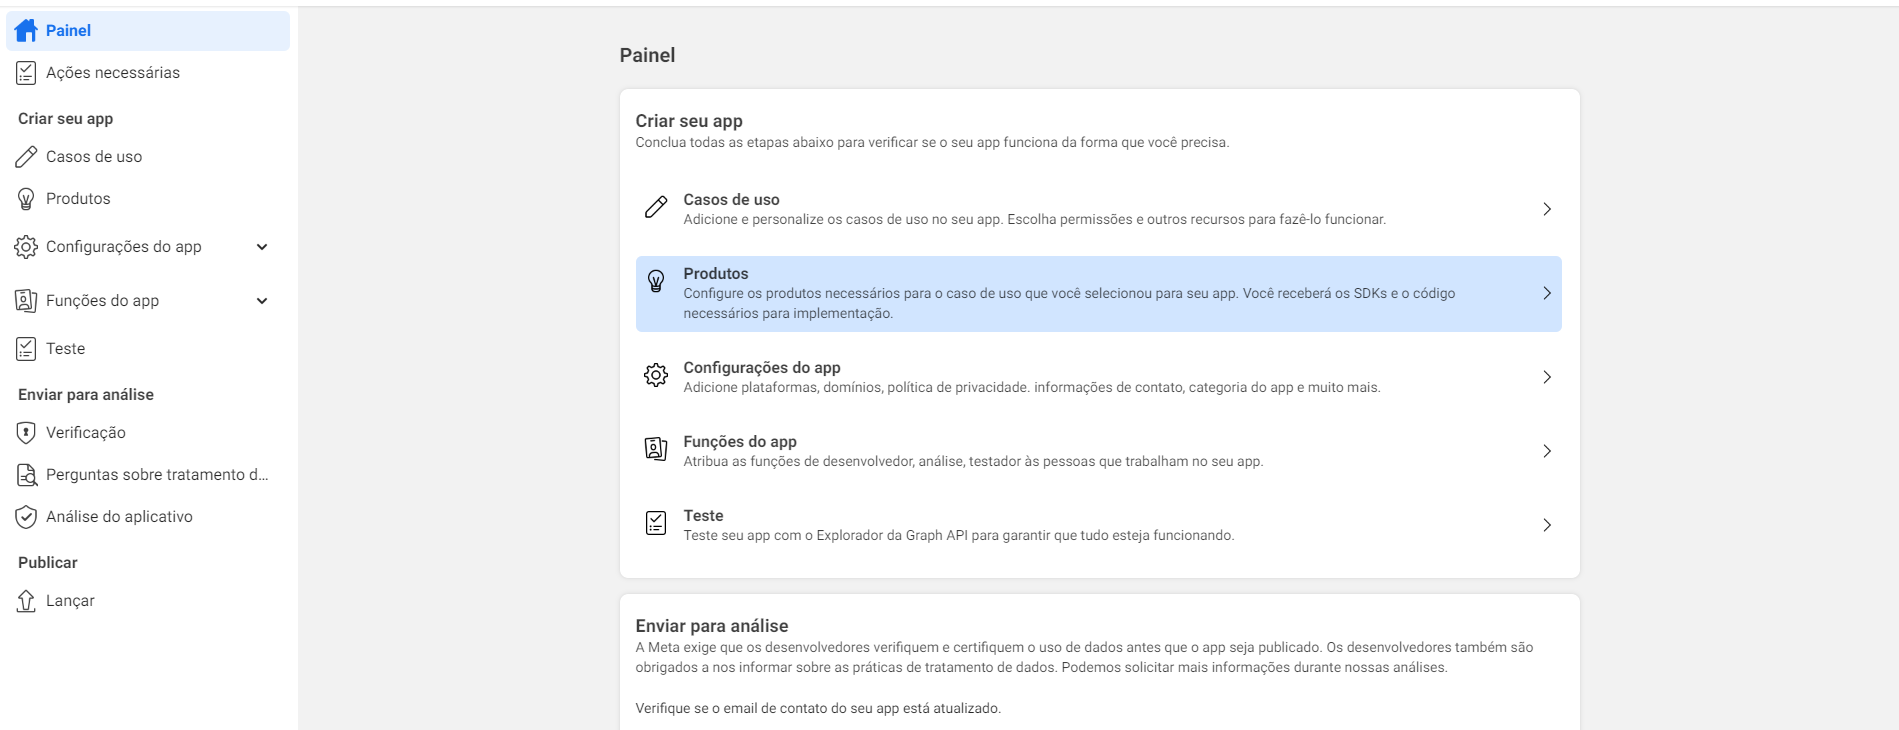Screen dimensions: 1899x730
Task: Click the Produtos chevron in the dashboard
Action: (x=1547, y=293)
